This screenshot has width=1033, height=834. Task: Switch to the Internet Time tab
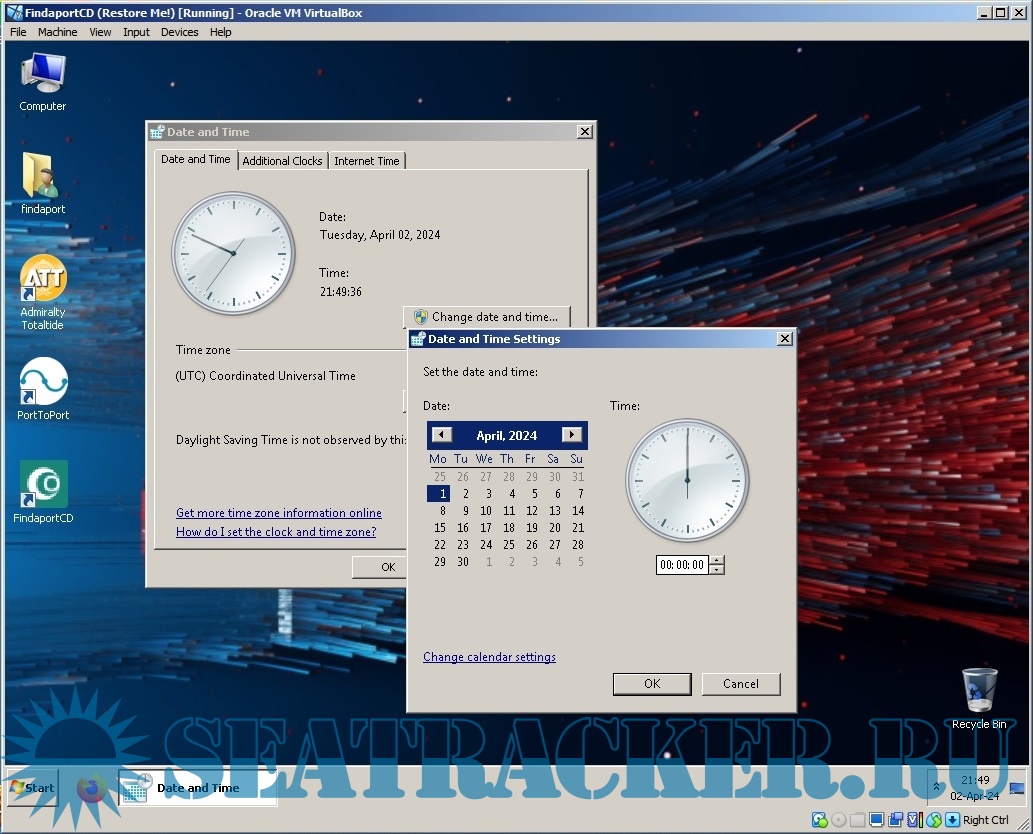click(x=366, y=161)
